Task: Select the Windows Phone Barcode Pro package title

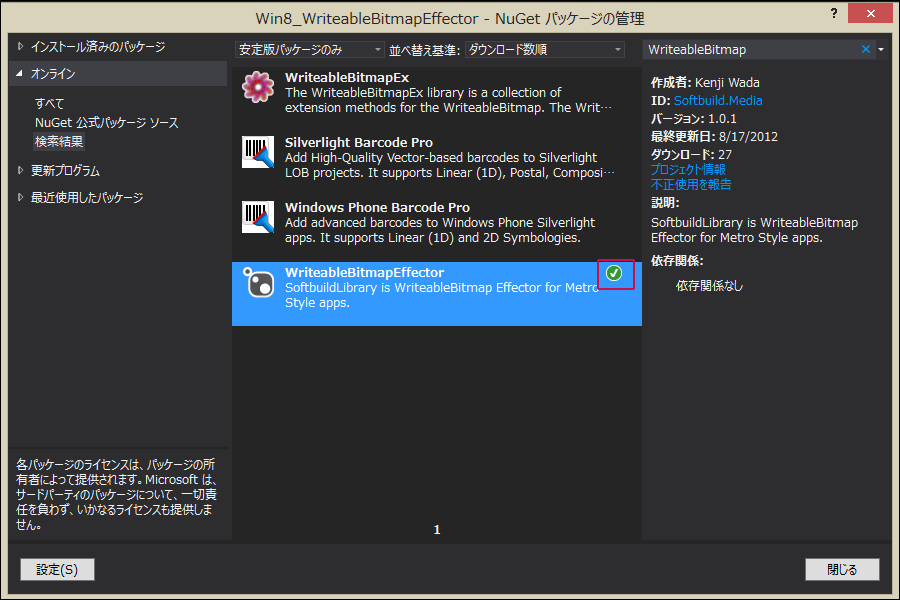Action: [377, 207]
